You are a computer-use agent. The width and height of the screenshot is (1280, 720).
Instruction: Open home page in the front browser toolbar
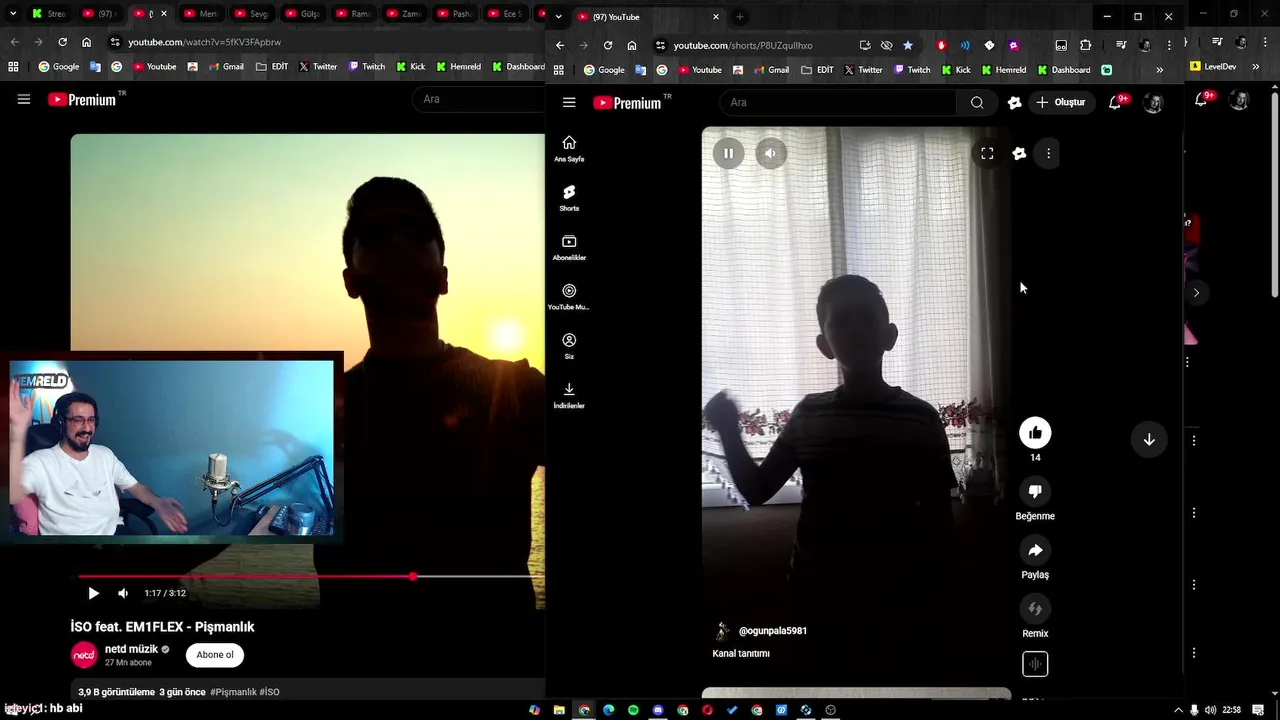click(x=632, y=45)
